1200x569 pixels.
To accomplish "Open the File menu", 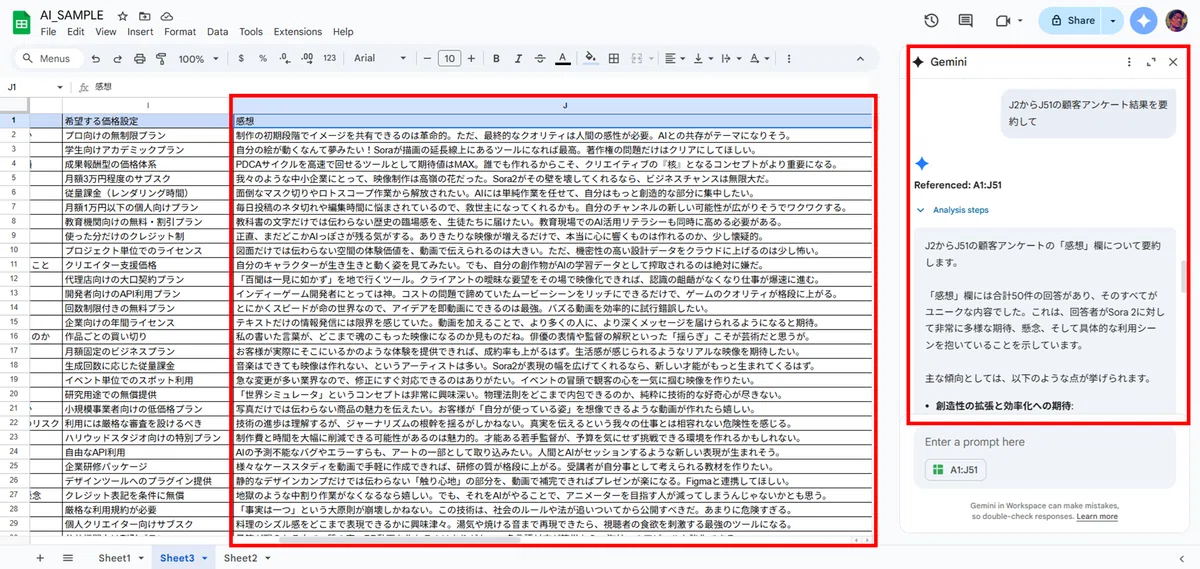I will (x=48, y=32).
